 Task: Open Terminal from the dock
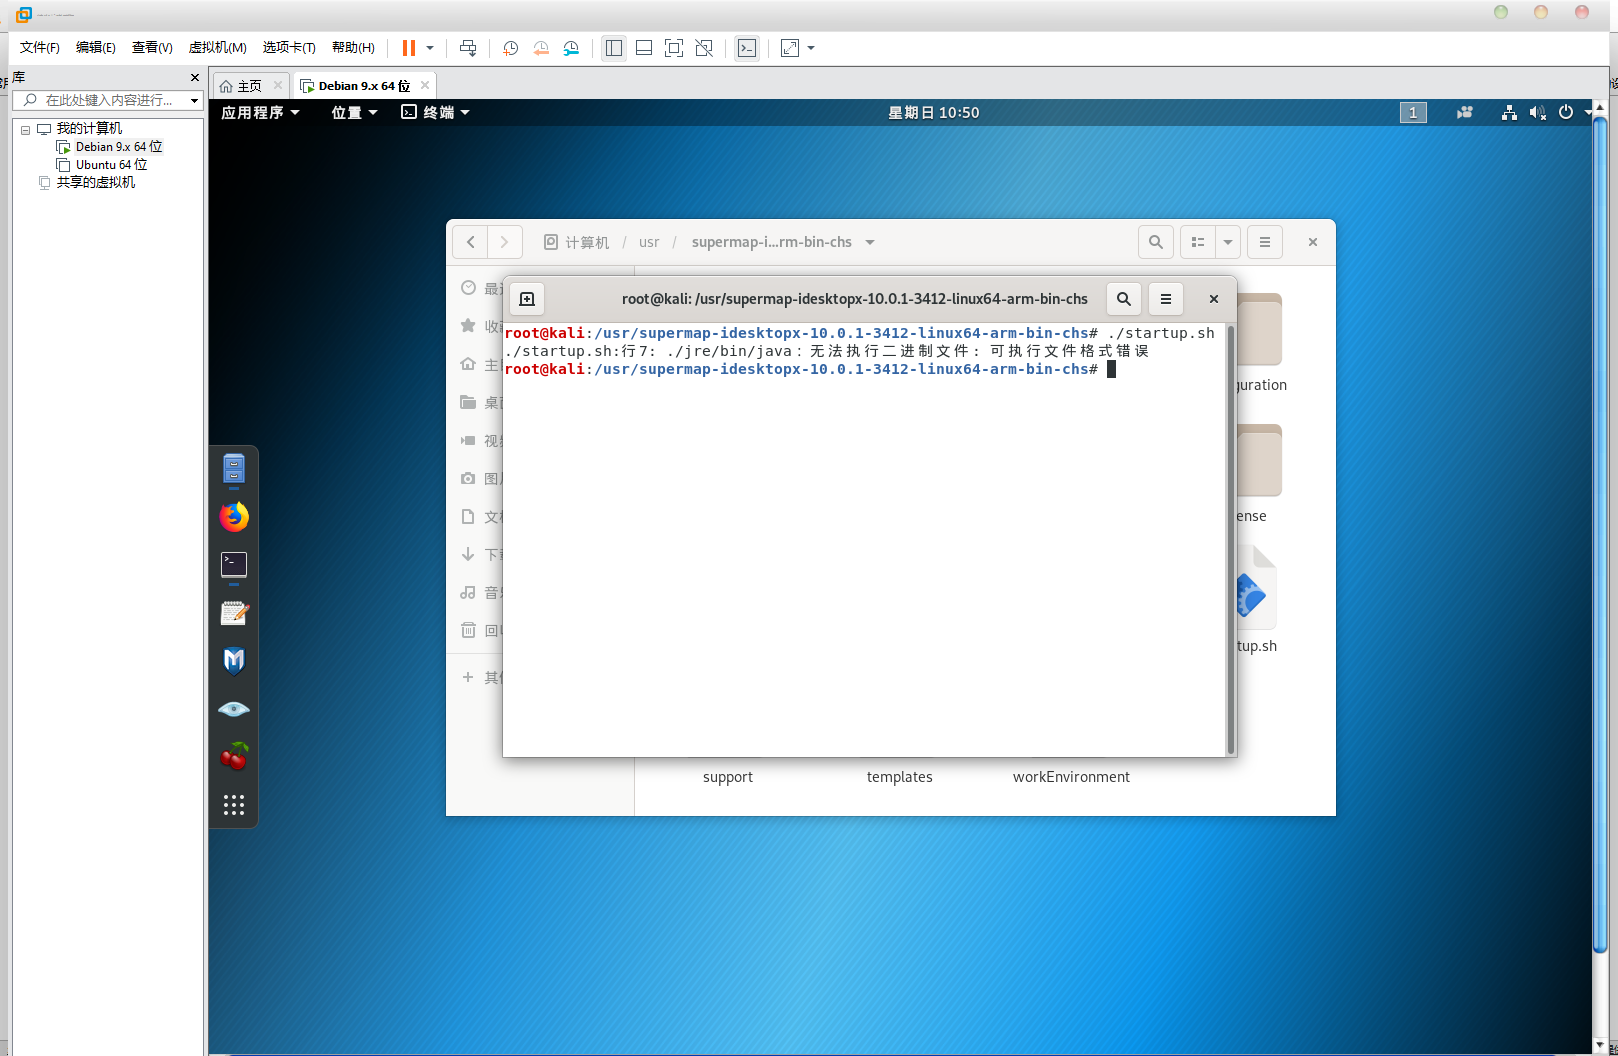pyautogui.click(x=234, y=565)
